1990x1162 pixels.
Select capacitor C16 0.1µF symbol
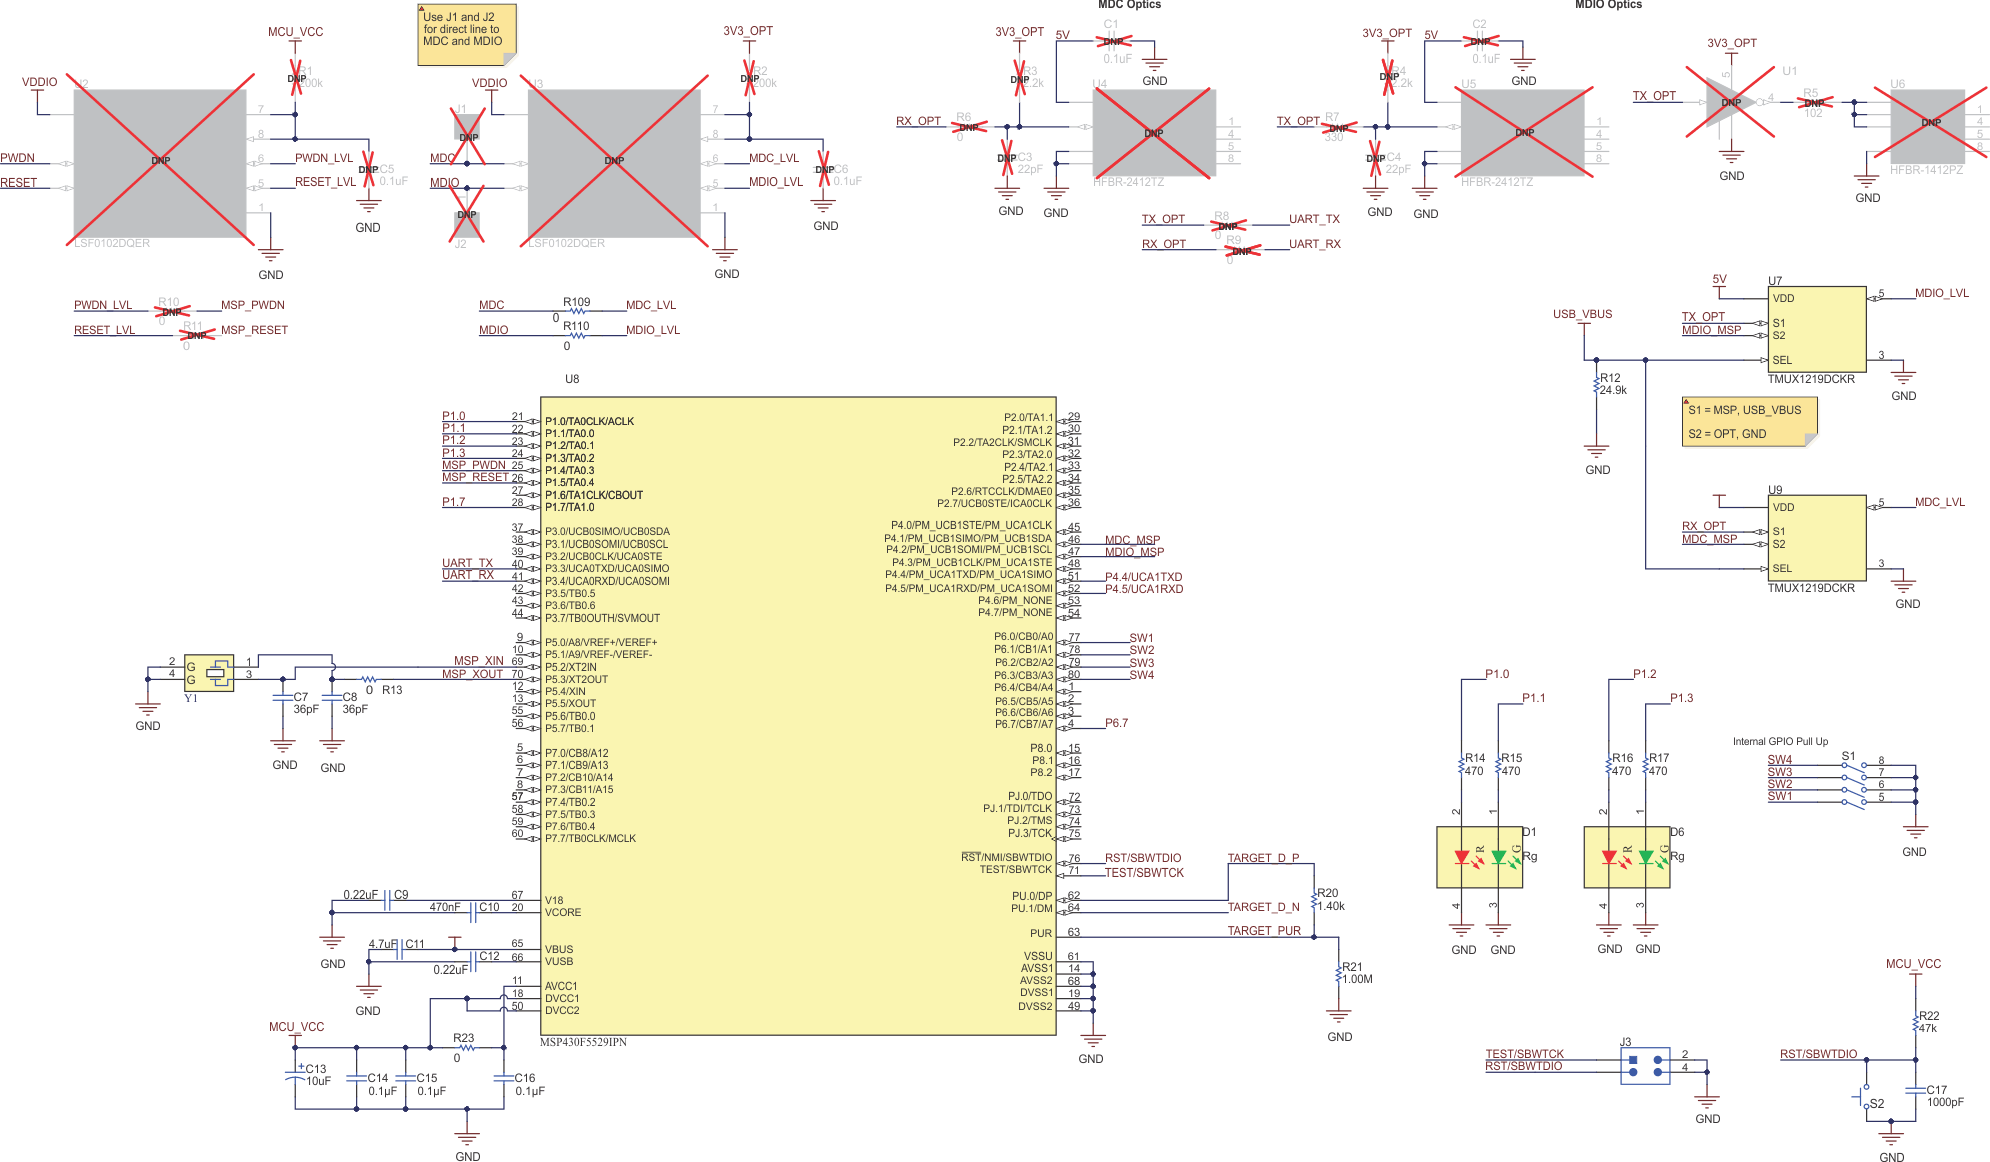(x=503, y=1078)
